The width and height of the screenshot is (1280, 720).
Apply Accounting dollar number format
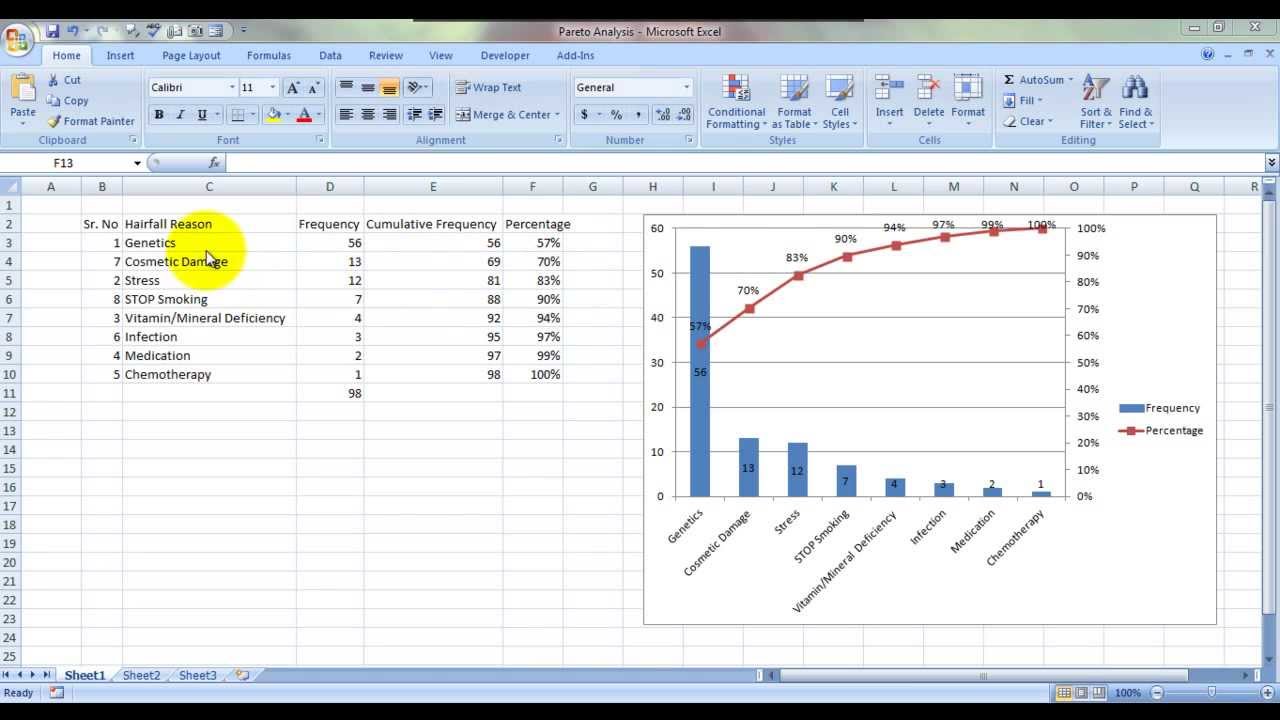584,115
